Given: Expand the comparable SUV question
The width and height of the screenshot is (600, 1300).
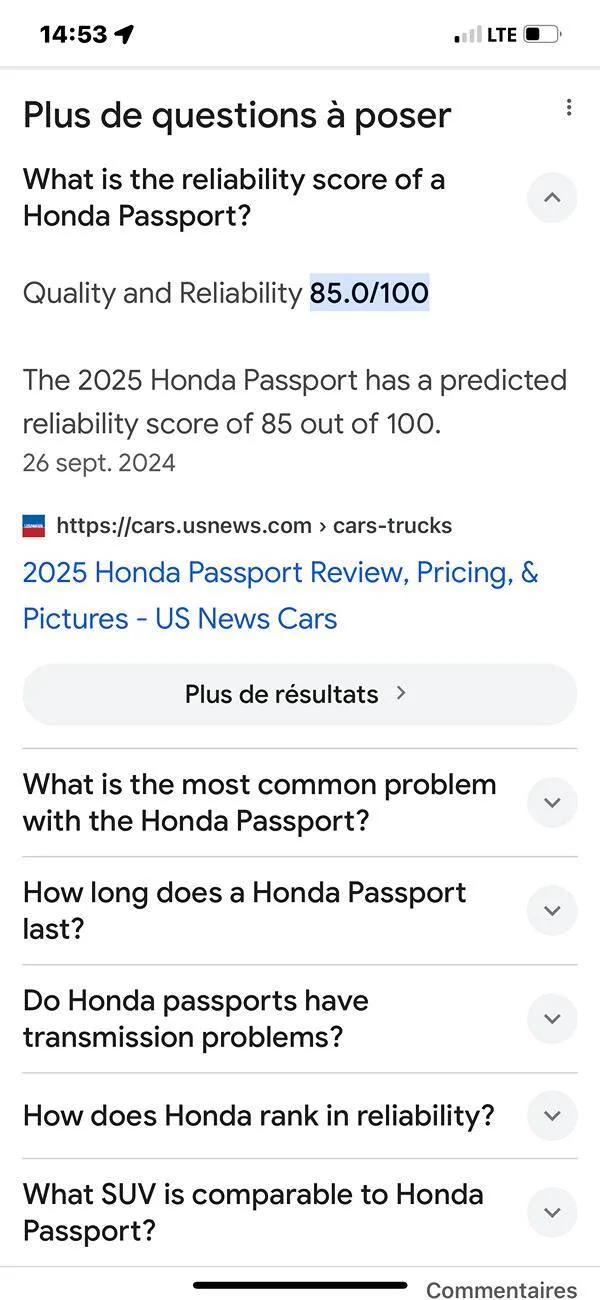Looking at the screenshot, I should click(x=552, y=1212).
